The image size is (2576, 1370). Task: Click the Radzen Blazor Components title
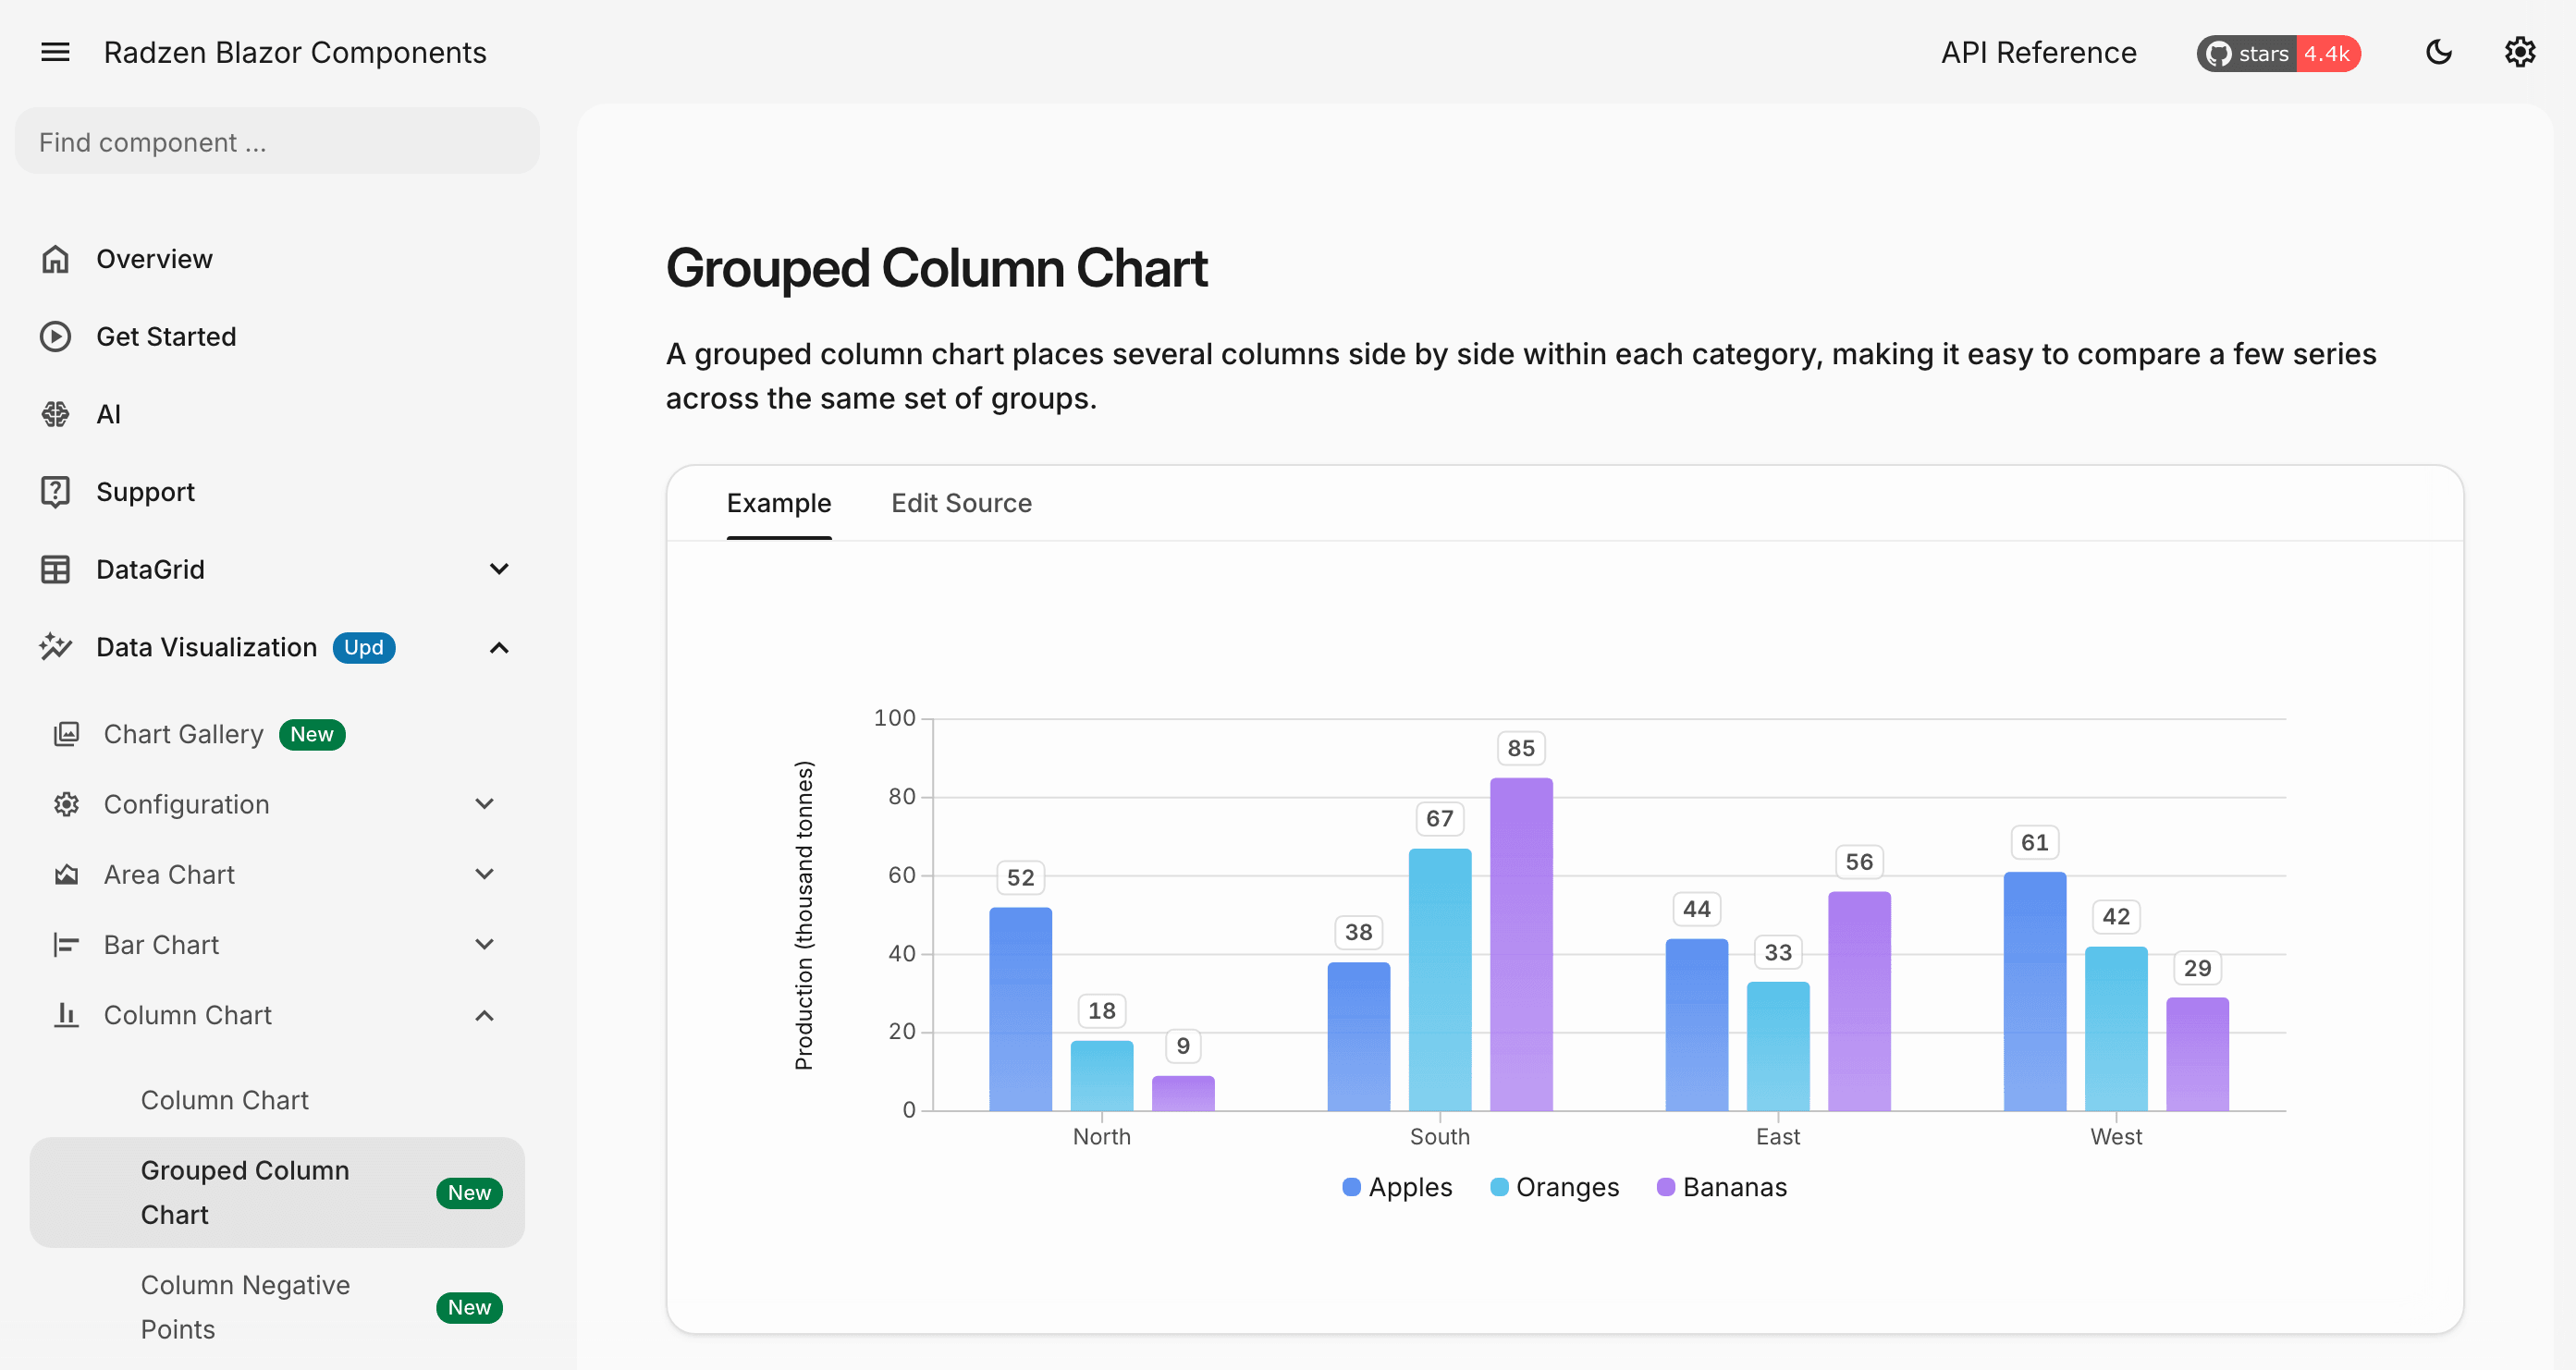point(295,52)
